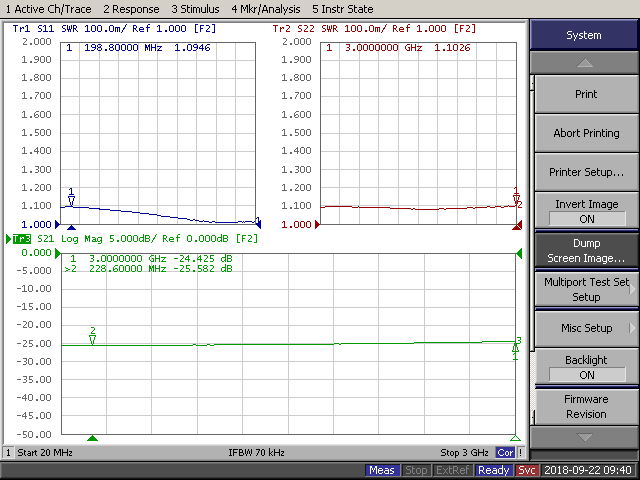640x480 pixels.
Task: Click the Stop status indicator
Action: click(x=416, y=470)
